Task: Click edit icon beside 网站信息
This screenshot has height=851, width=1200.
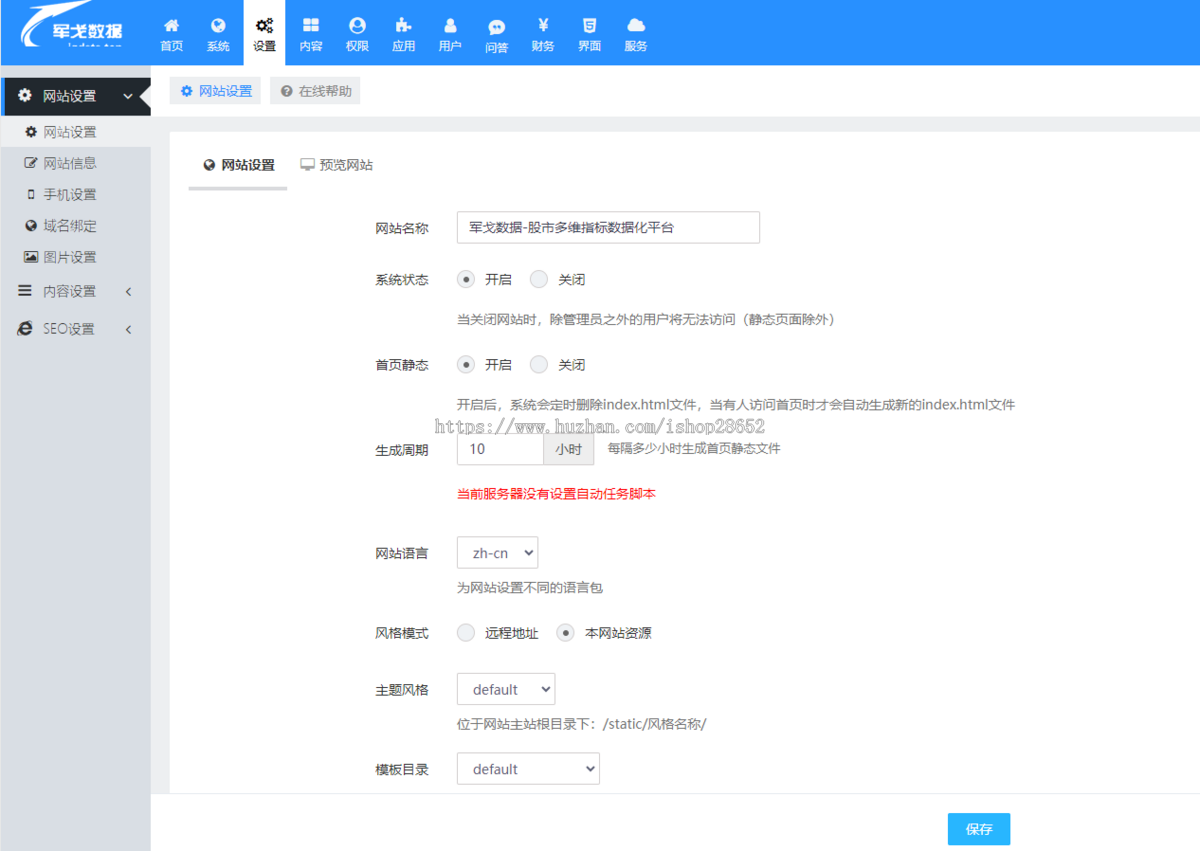Action: click(x=31, y=163)
